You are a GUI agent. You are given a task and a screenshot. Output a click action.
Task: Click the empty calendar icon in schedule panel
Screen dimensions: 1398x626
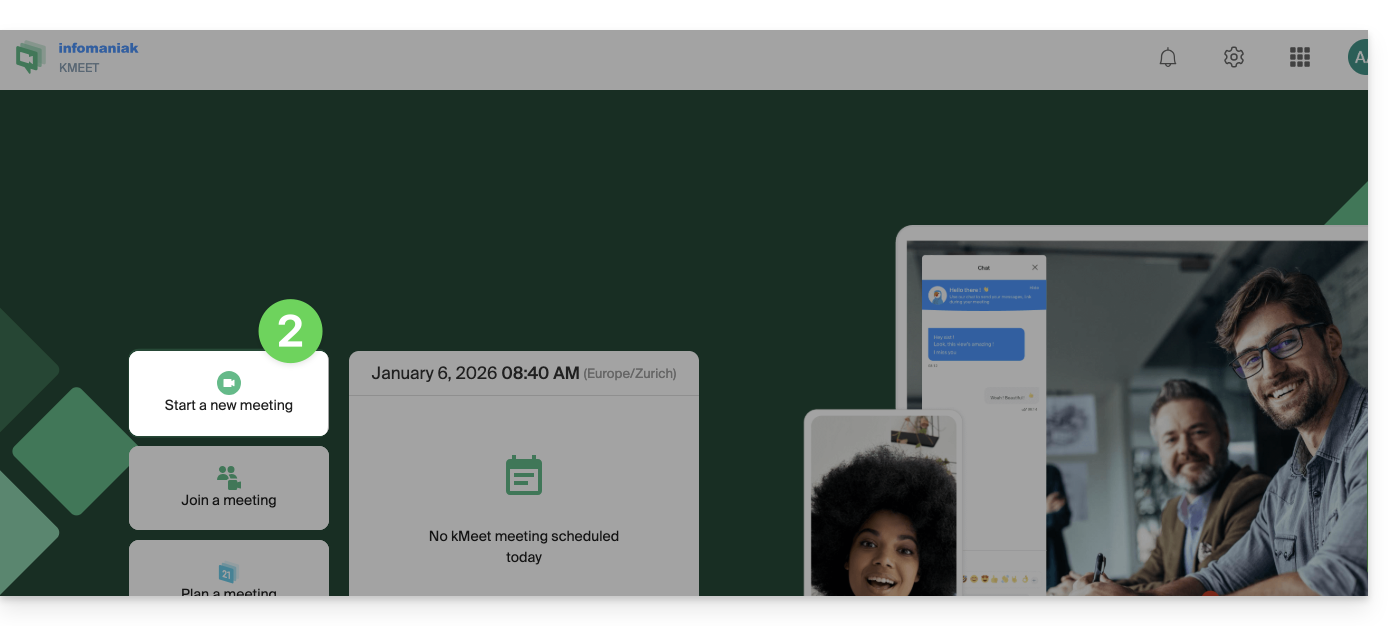point(523,476)
